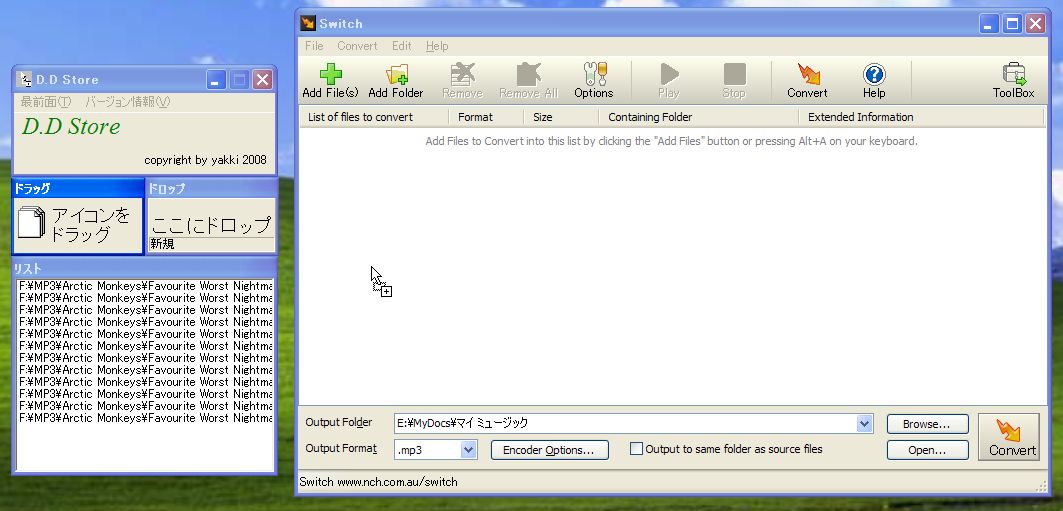1063x511 pixels.
Task: Select the first file path in the D.D Store list
Action: tap(145, 286)
